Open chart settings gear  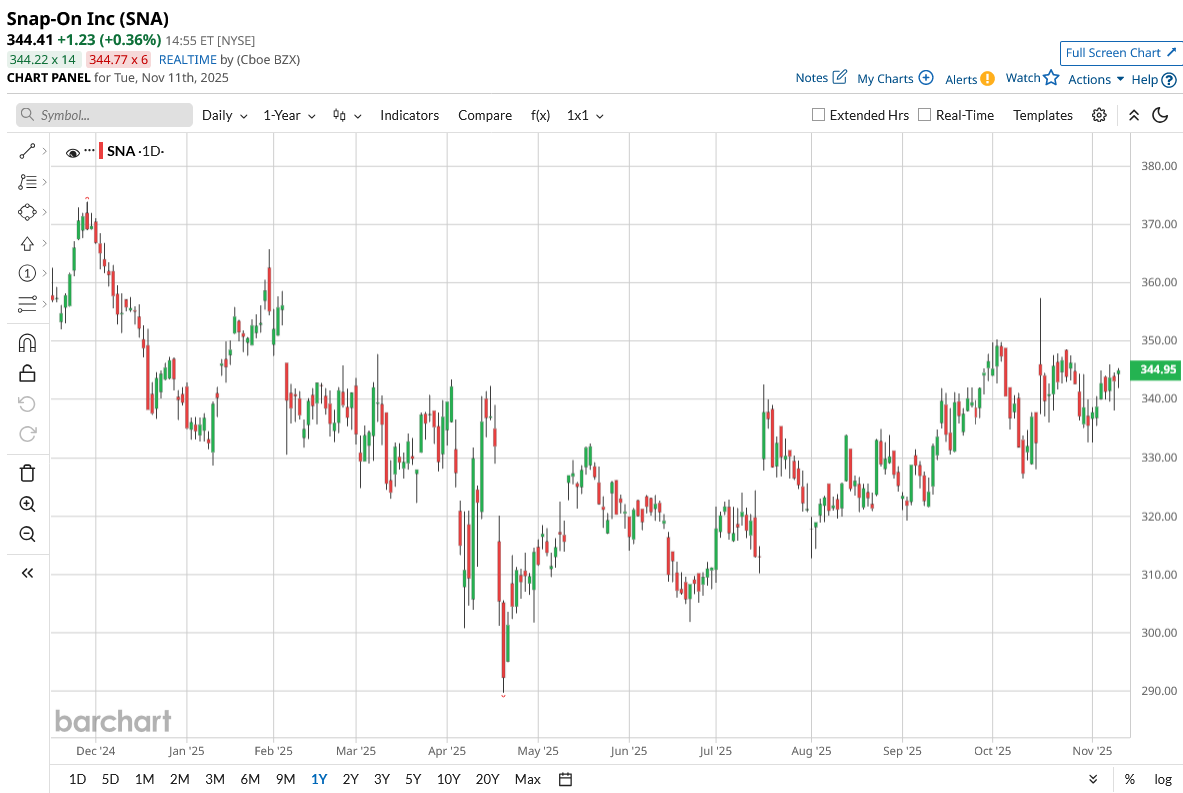(x=1099, y=115)
